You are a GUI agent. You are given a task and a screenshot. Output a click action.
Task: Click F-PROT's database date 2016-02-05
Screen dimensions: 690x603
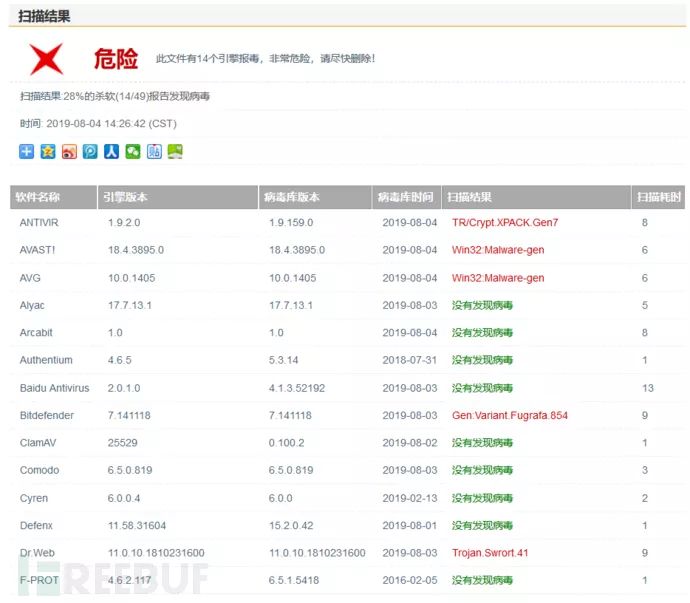(x=410, y=580)
